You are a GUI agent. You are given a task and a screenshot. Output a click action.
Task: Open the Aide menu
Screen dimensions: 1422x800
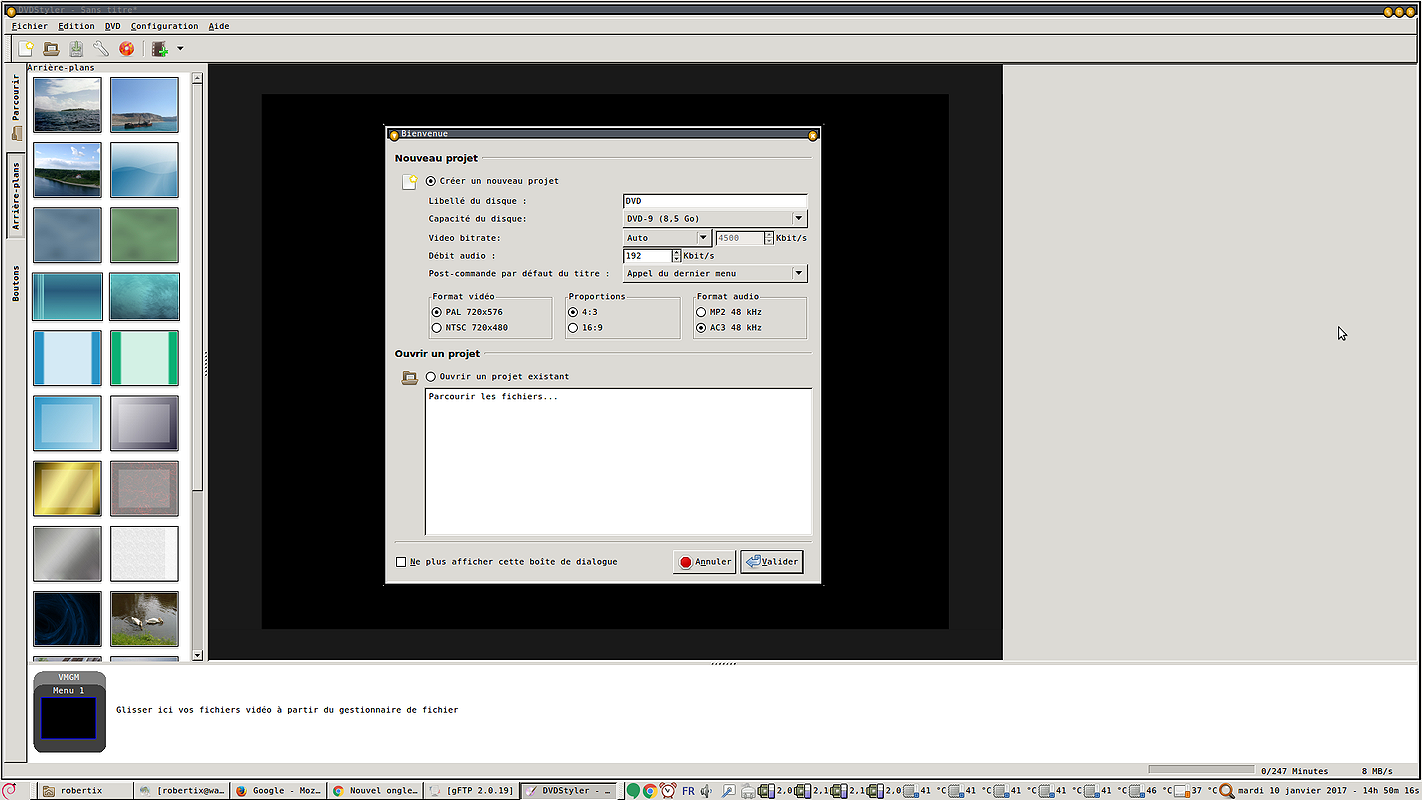[x=219, y=26]
